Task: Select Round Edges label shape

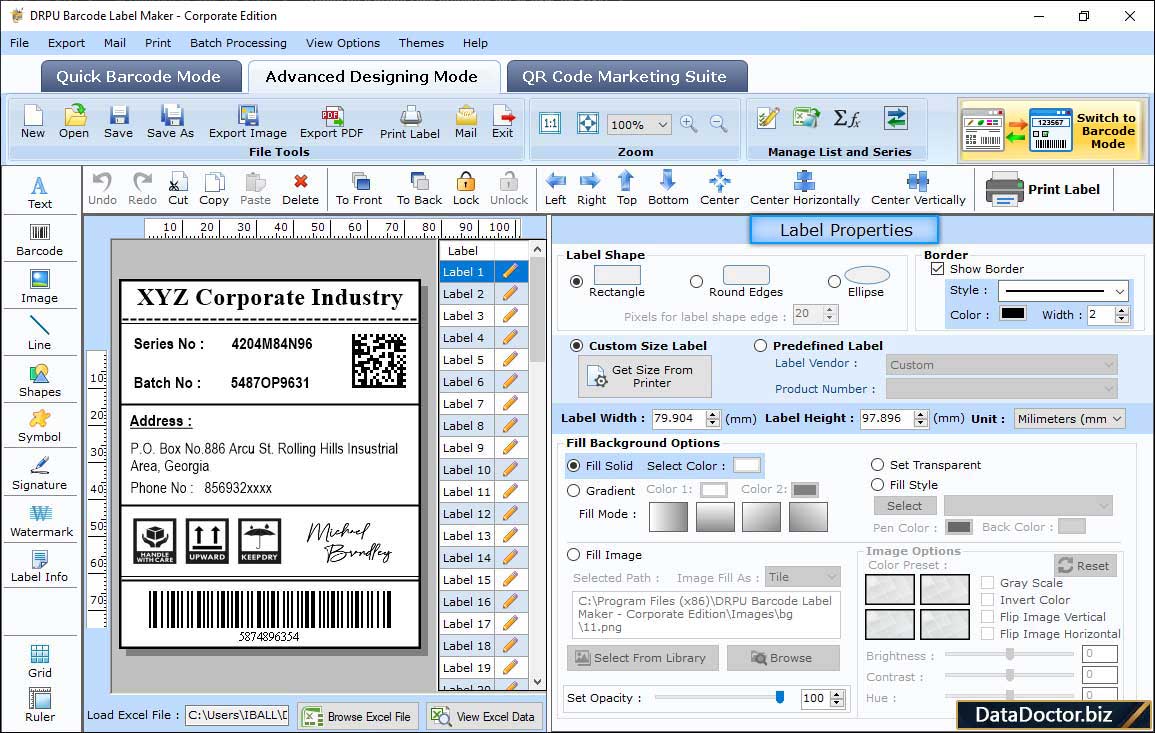Action: pos(696,281)
